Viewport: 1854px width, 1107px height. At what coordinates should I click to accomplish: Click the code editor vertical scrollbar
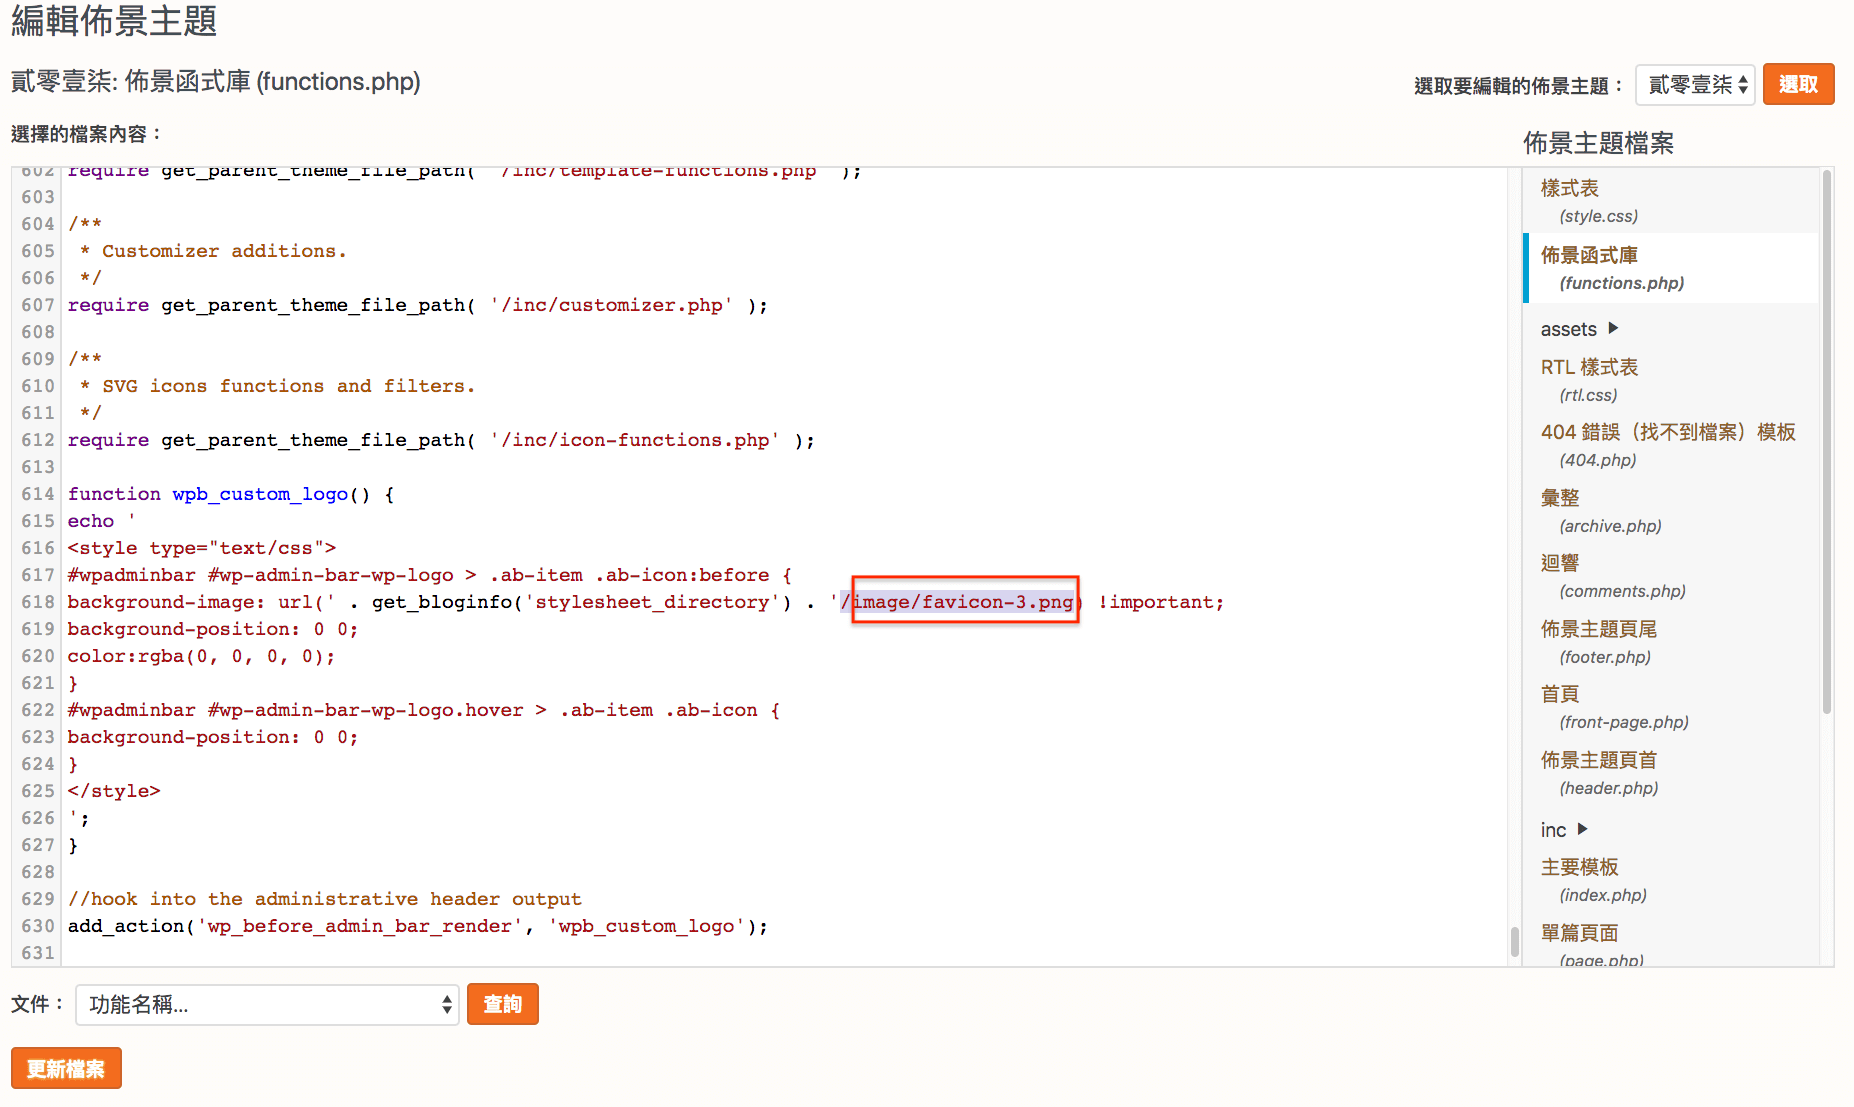tap(1514, 940)
